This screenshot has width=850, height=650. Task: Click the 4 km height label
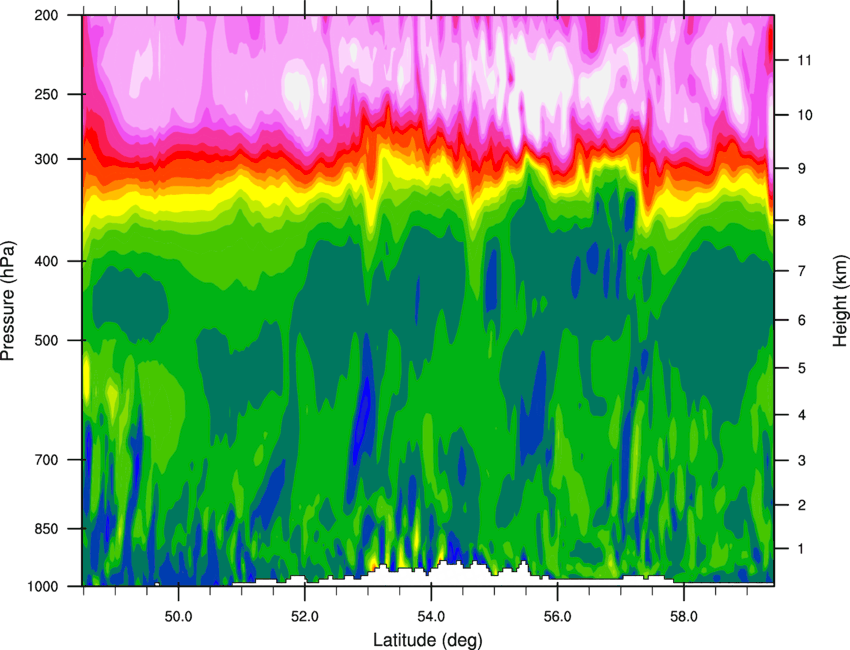pyautogui.click(x=801, y=415)
